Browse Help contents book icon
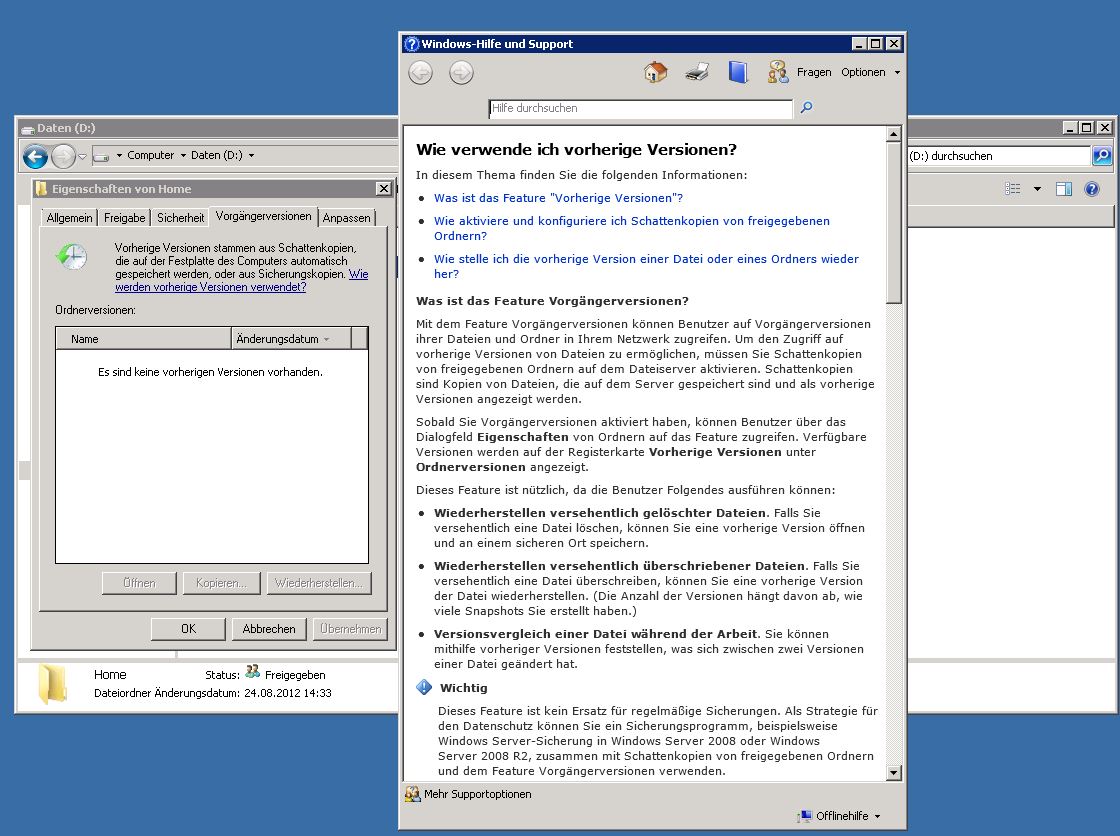The width and height of the screenshot is (1120, 836). [738, 72]
